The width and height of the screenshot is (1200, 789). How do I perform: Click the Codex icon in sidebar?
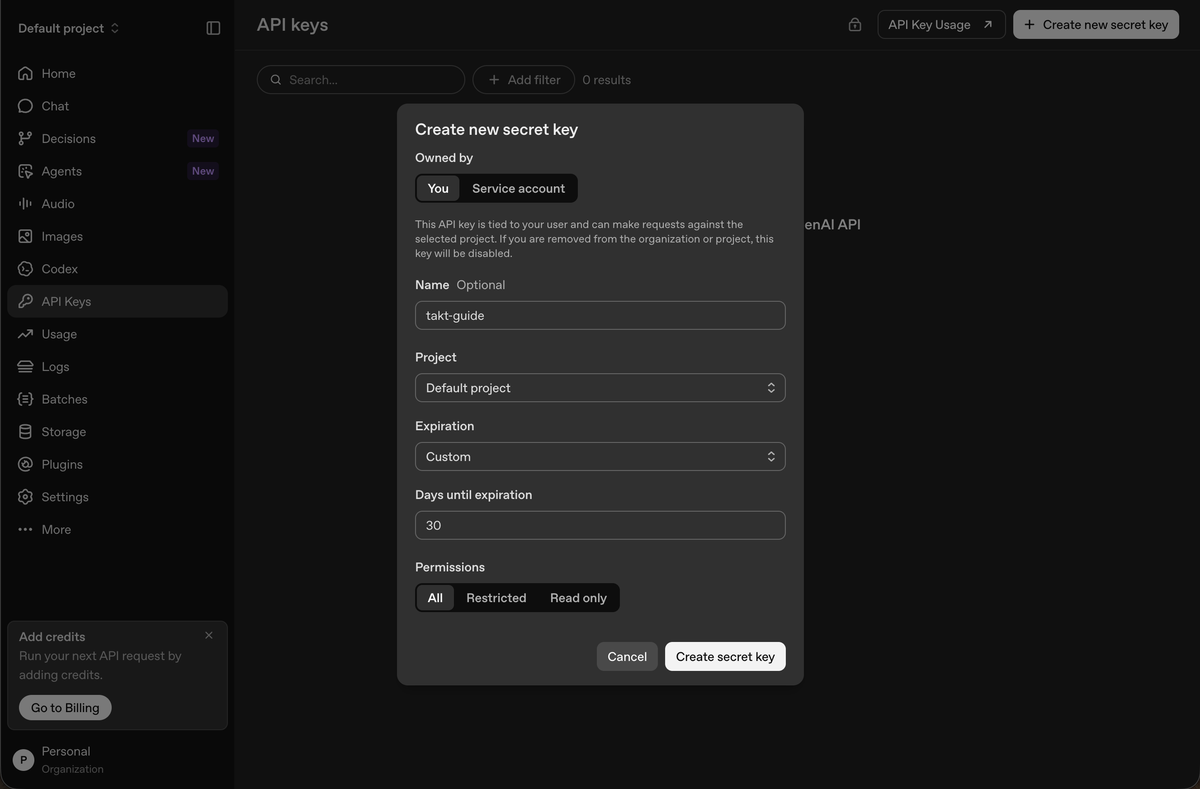coord(25,269)
